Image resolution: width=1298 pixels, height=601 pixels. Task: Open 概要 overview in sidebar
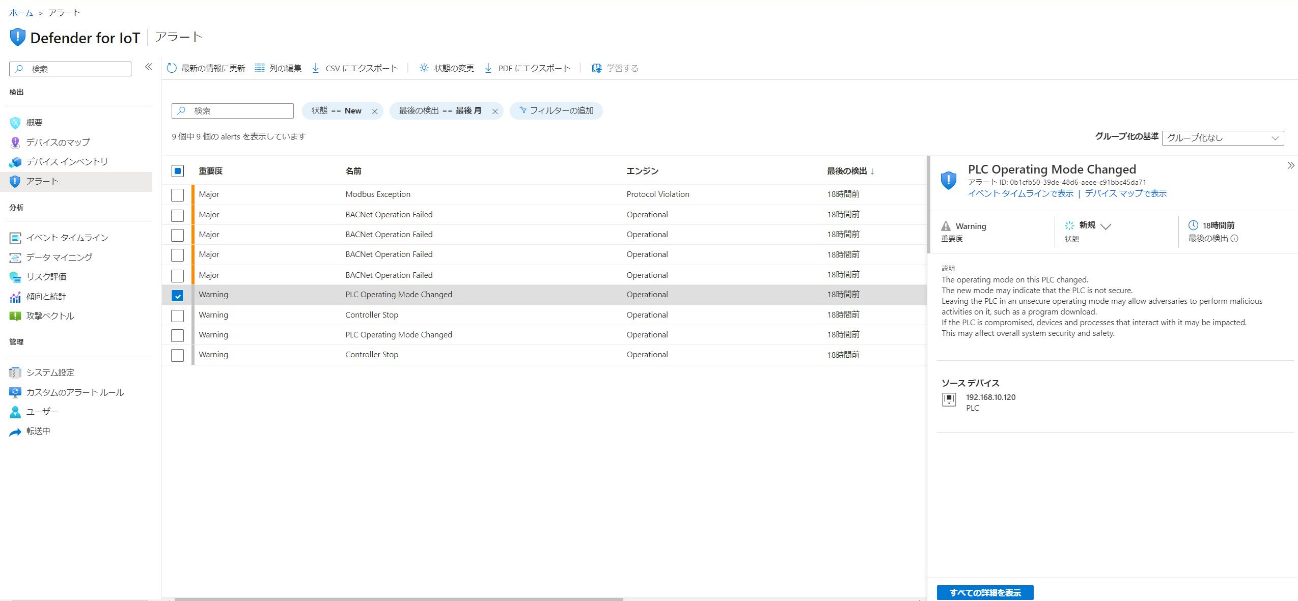[34, 122]
